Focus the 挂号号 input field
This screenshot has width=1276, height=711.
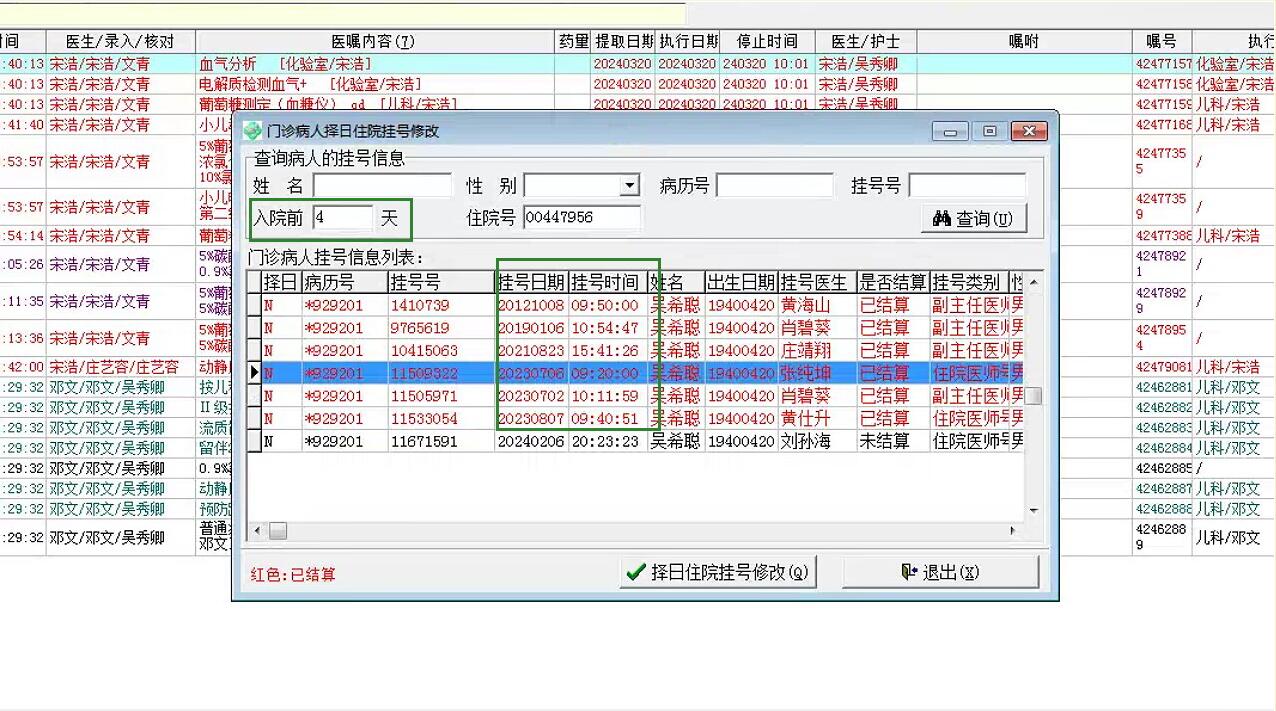click(967, 186)
